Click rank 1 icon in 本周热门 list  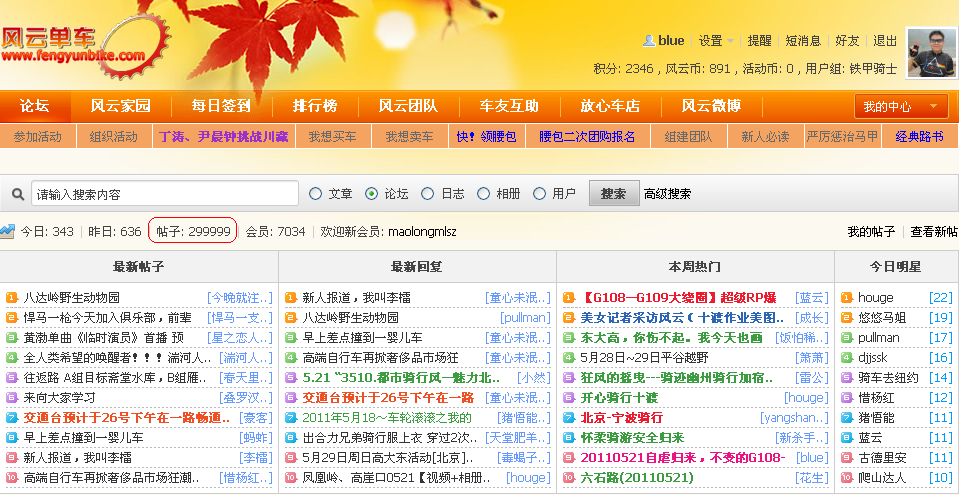(x=568, y=297)
